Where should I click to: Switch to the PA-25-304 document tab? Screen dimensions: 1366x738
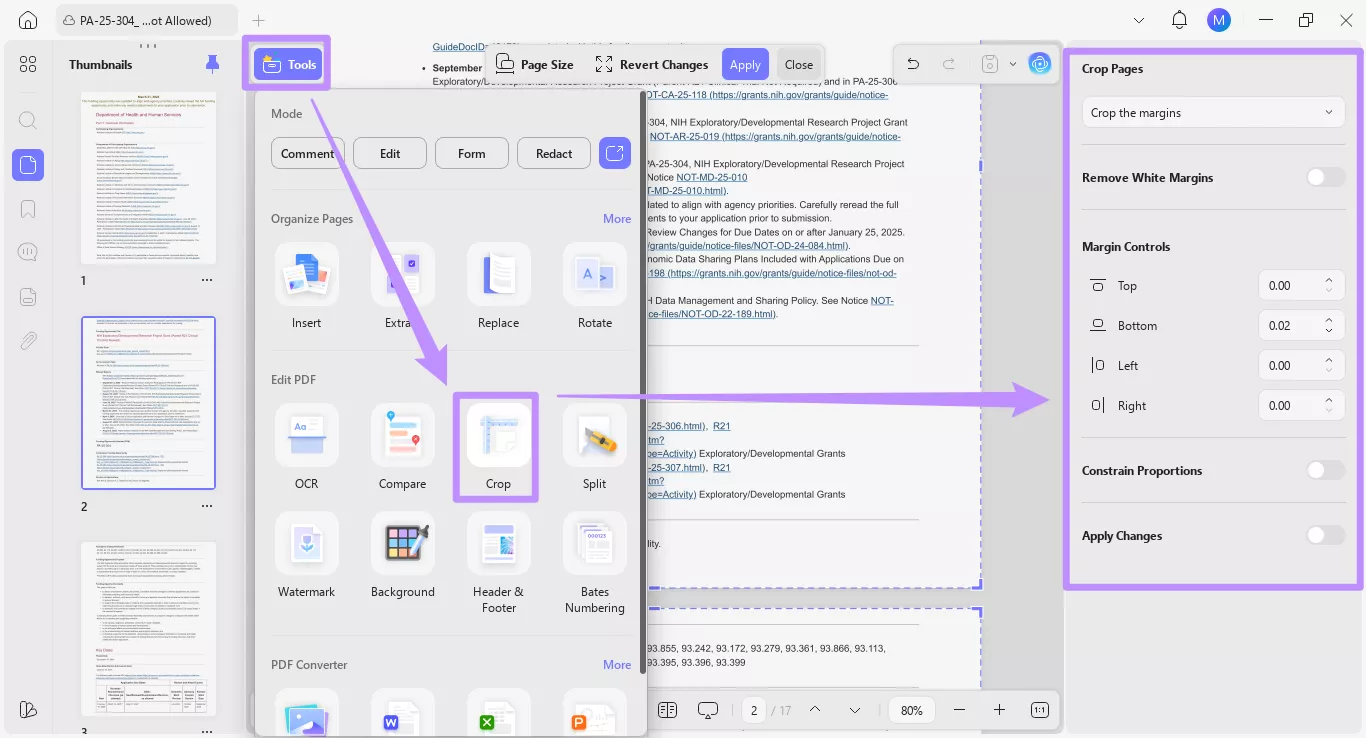[145, 20]
